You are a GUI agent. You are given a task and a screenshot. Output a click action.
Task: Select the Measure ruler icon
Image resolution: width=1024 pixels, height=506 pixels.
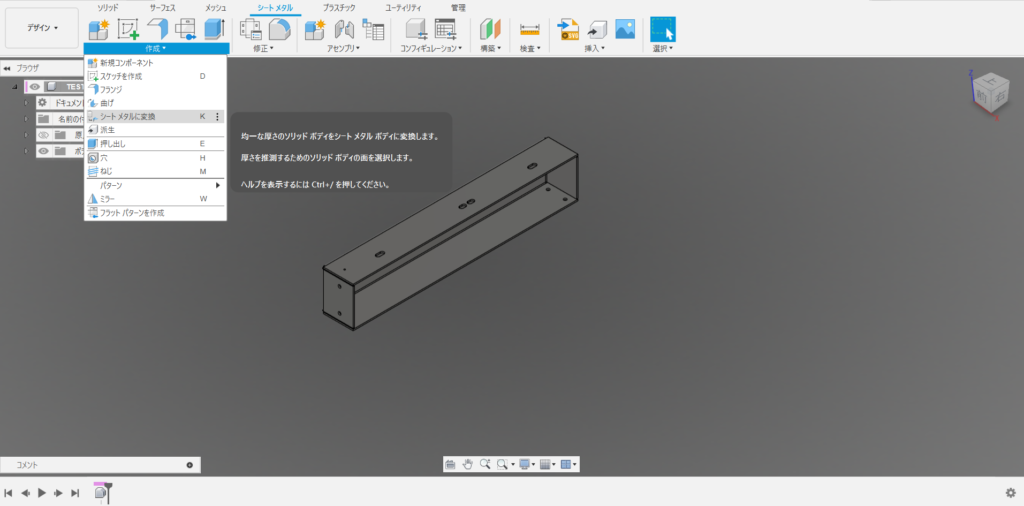point(530,29)
